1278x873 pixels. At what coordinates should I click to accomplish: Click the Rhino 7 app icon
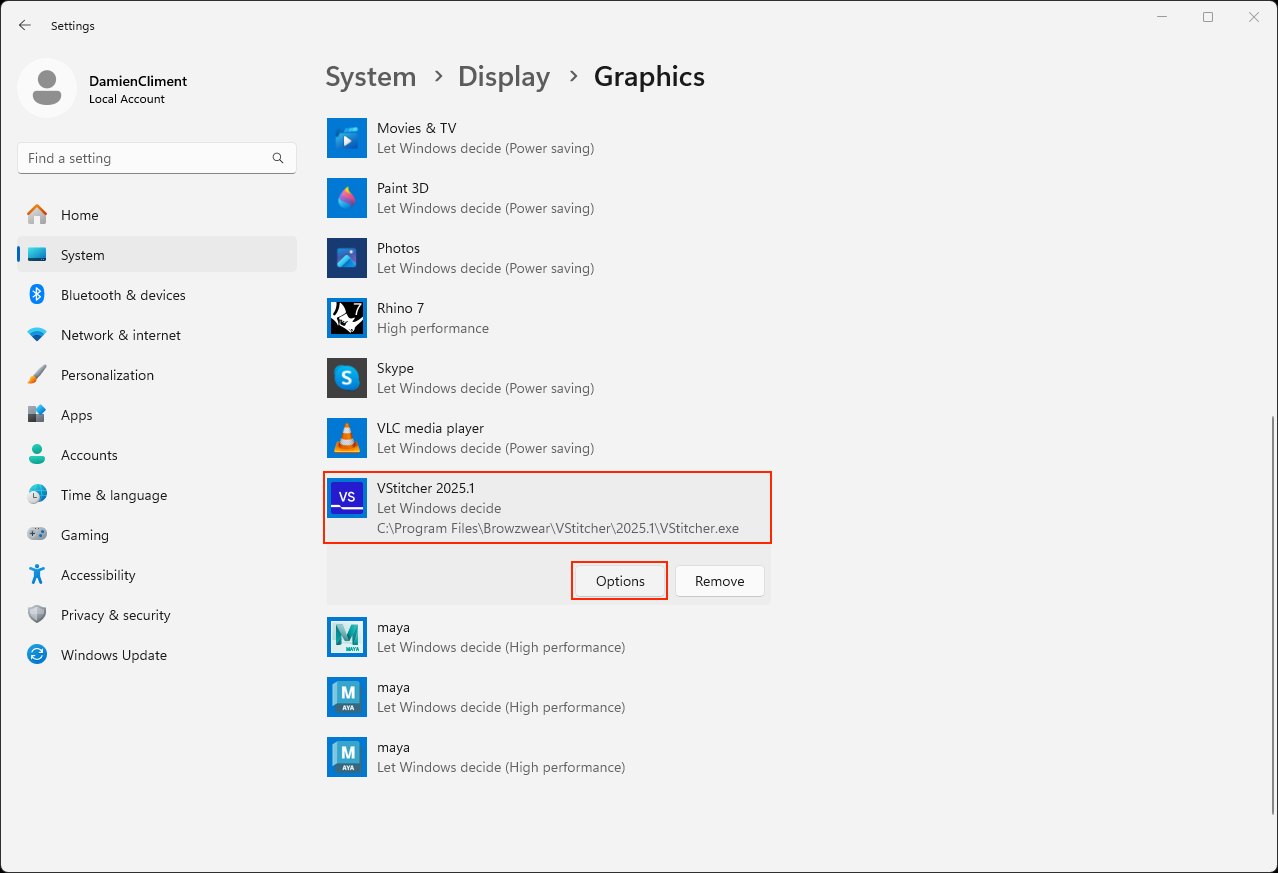(x=347, y=318)
